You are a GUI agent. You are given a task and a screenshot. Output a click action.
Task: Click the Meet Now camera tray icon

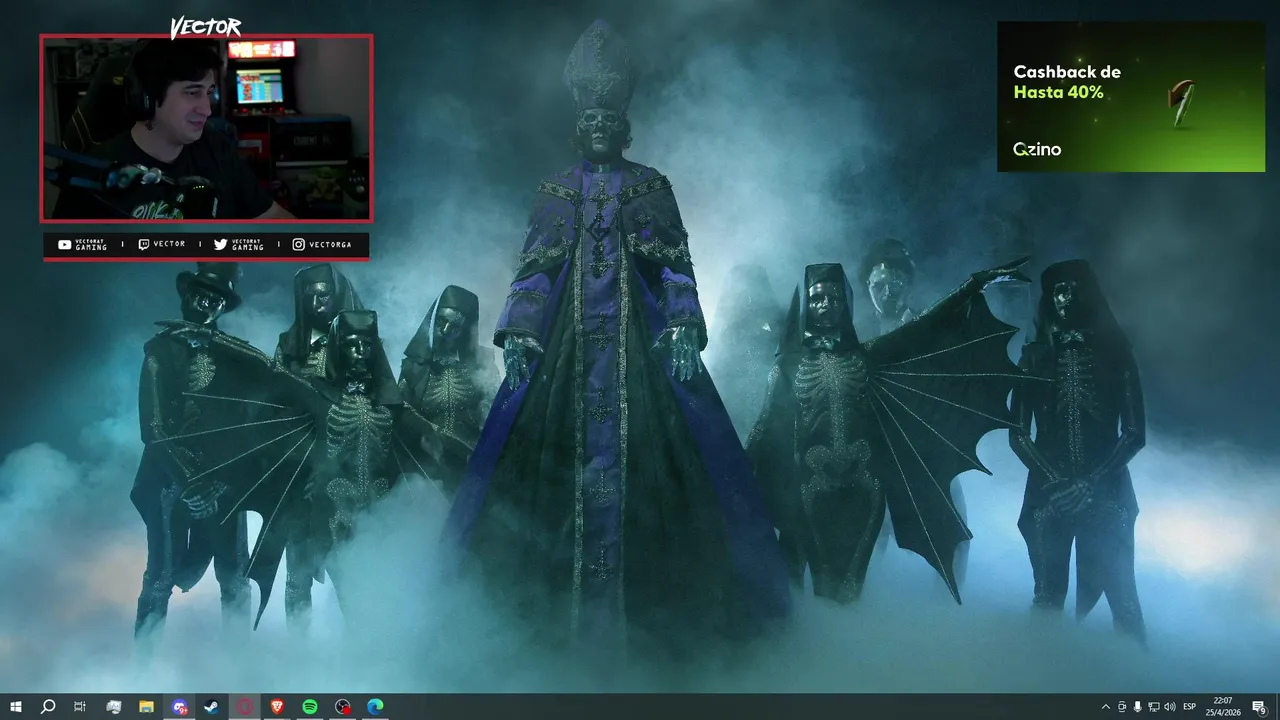(x=1122, y=707)
